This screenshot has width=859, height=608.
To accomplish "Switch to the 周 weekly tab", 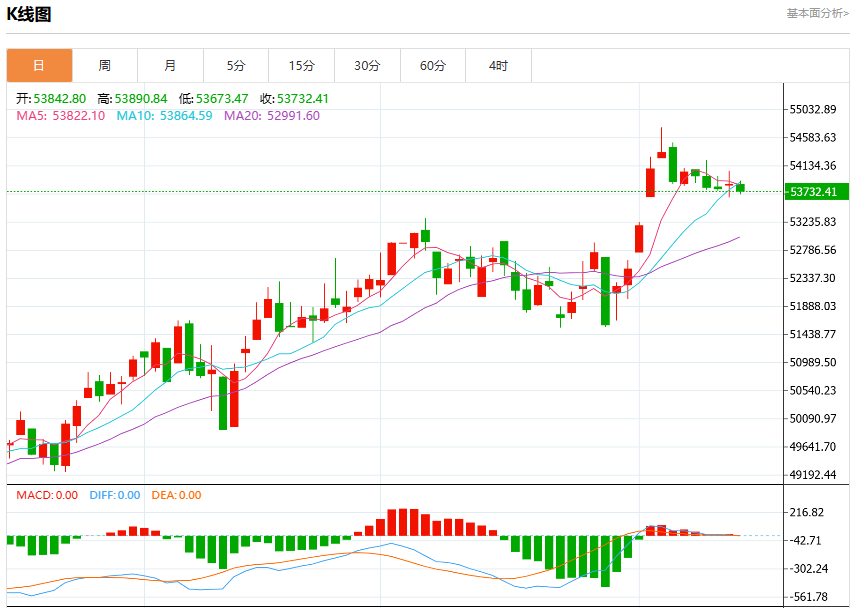I will (105, 66).
